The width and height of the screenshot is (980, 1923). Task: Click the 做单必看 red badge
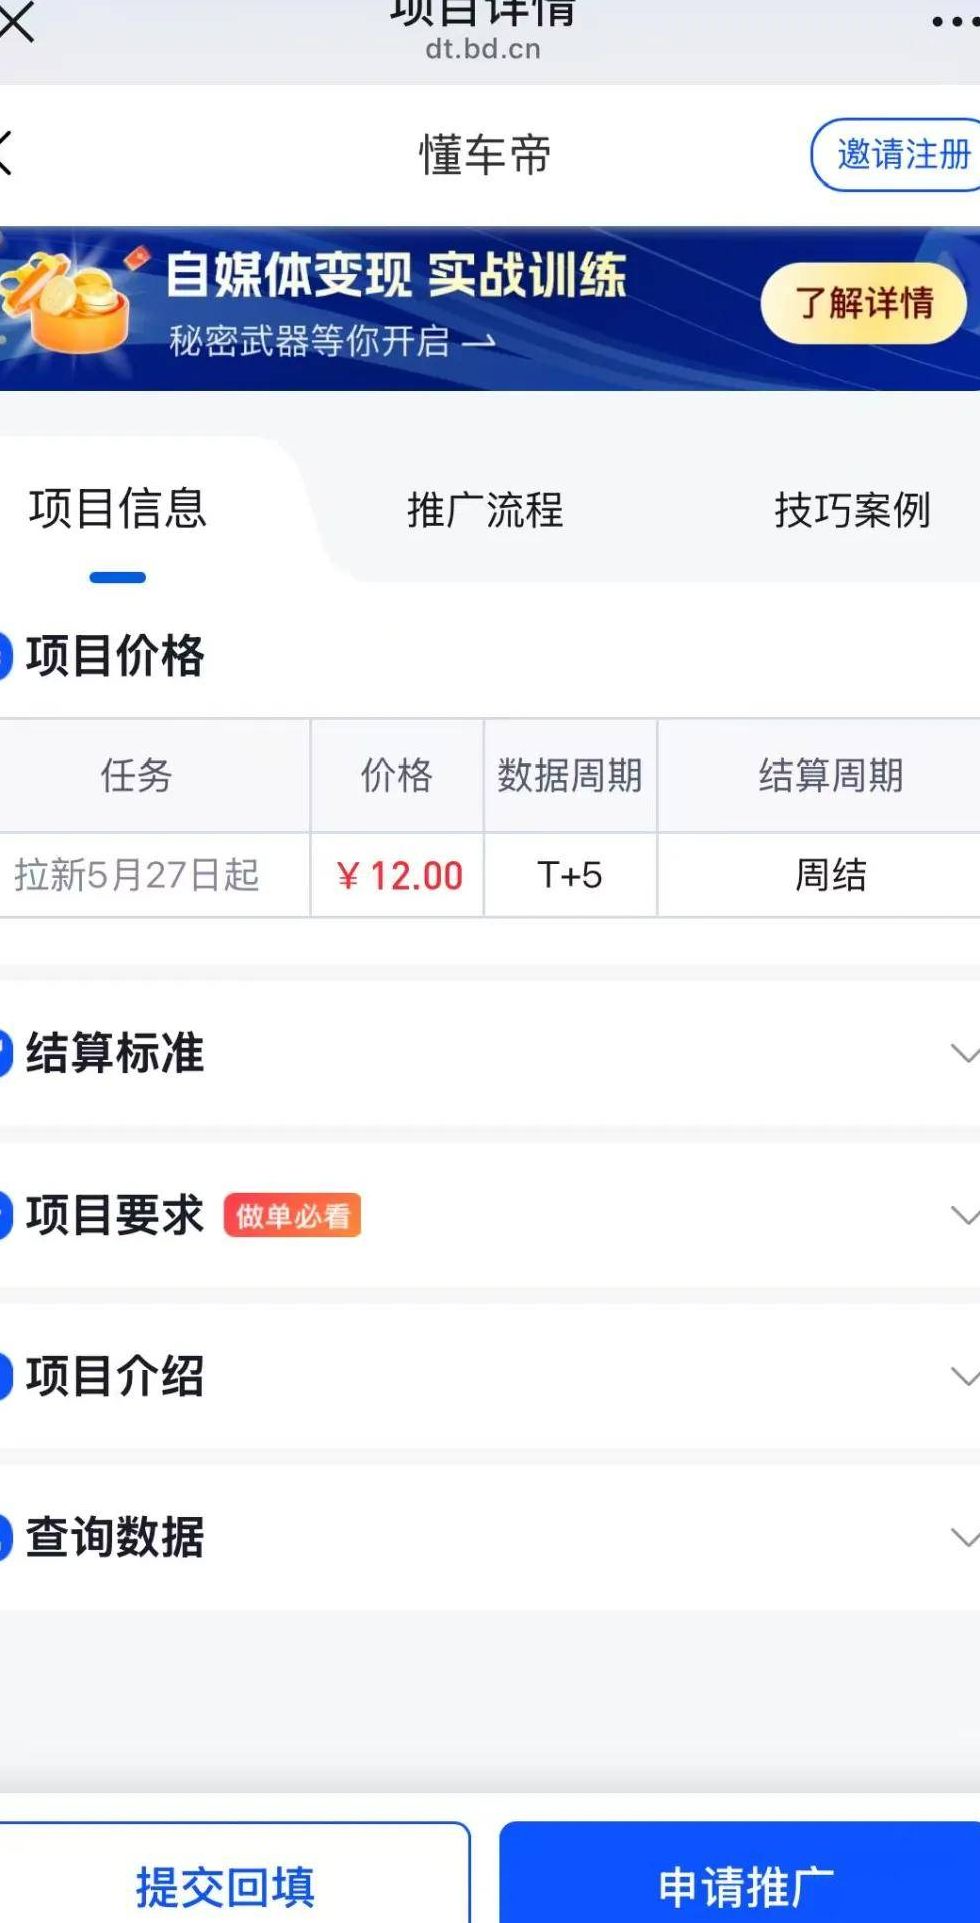tap(292, 1216)
